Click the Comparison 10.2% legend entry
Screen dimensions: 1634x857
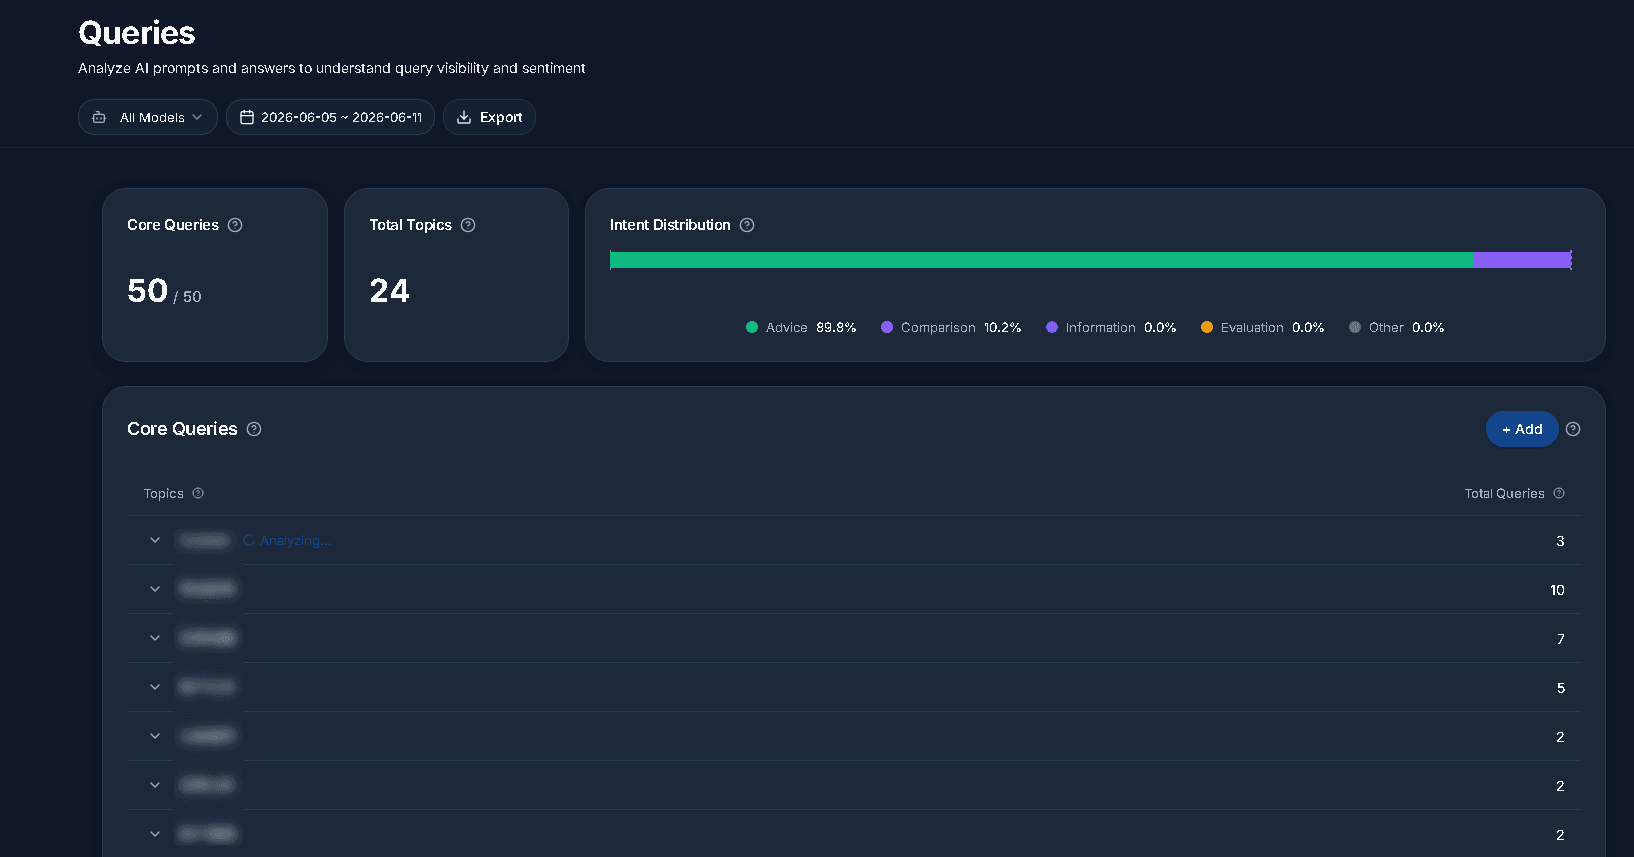(951, 327)
